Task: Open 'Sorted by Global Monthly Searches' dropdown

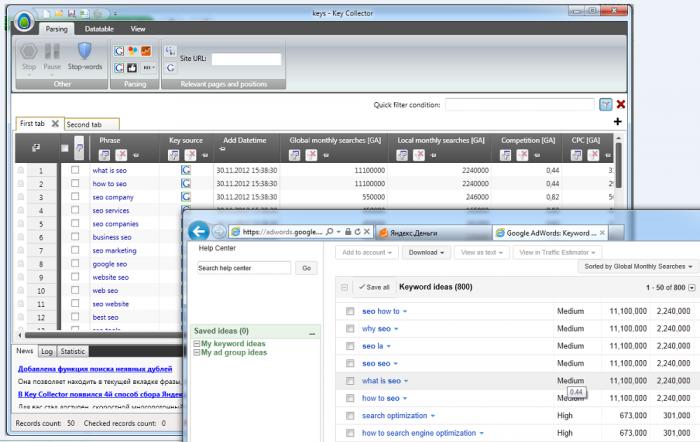Action: click(638, 267)
